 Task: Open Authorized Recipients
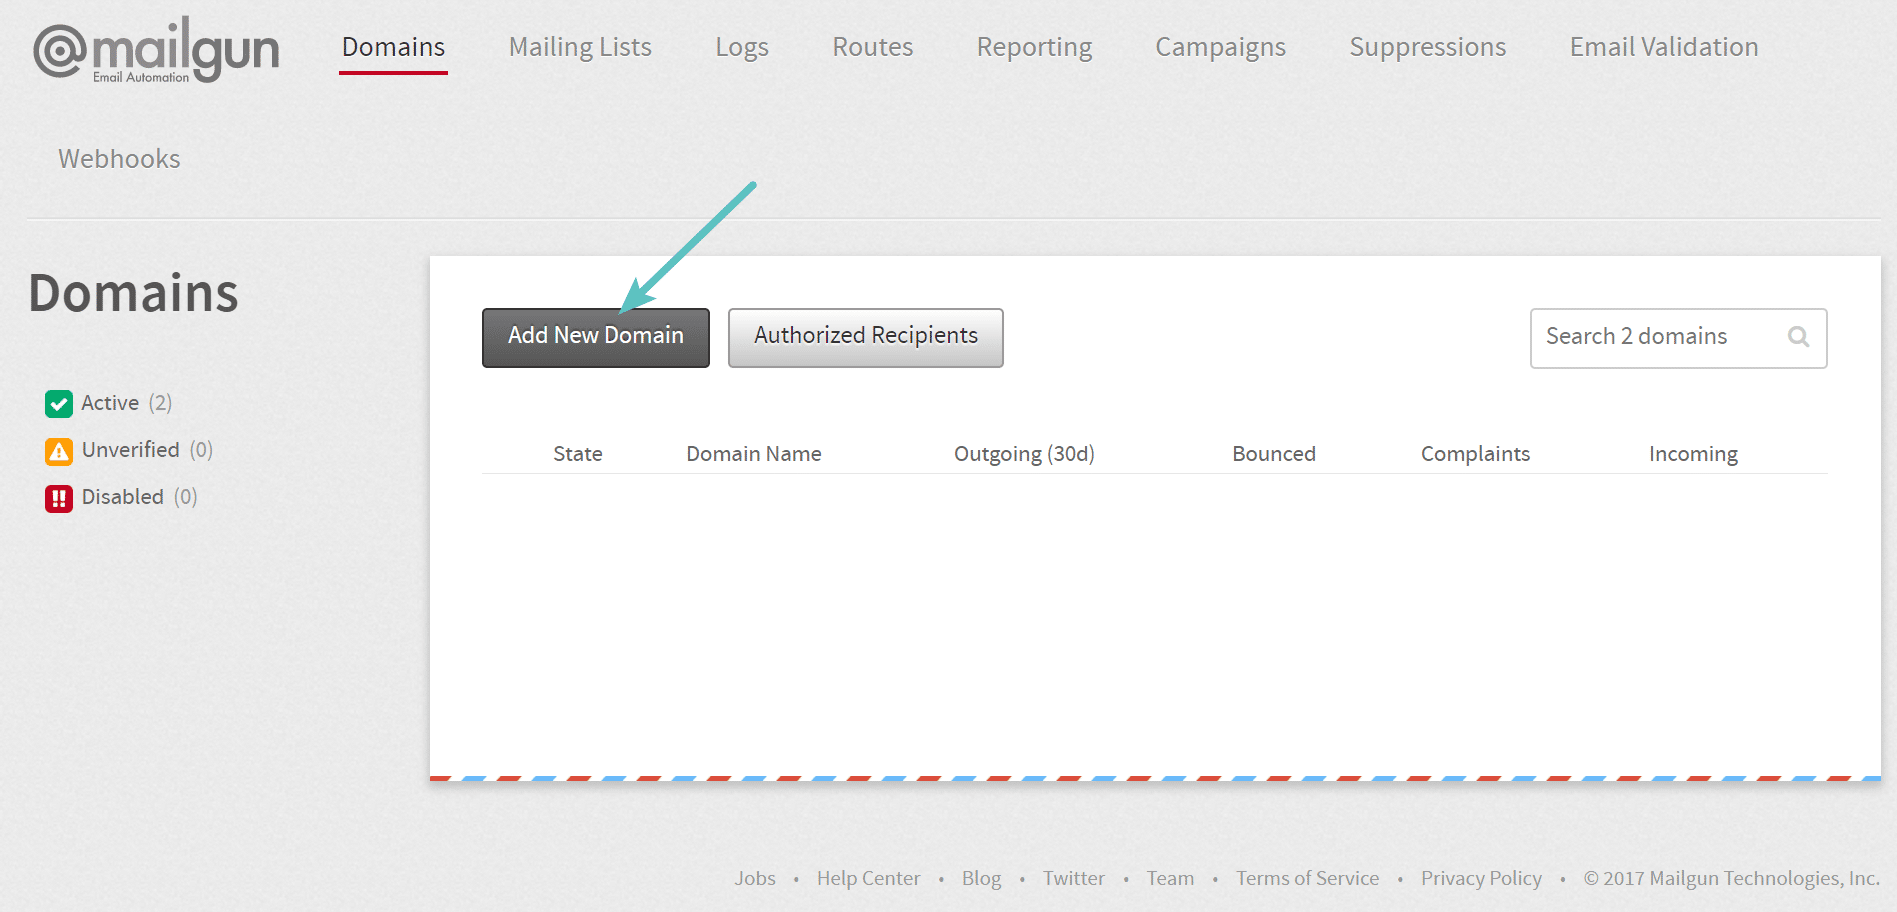point(865,337)
